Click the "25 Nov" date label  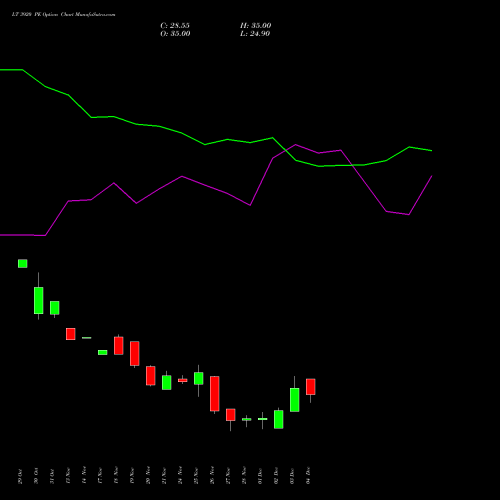click(x=196, y=476)
